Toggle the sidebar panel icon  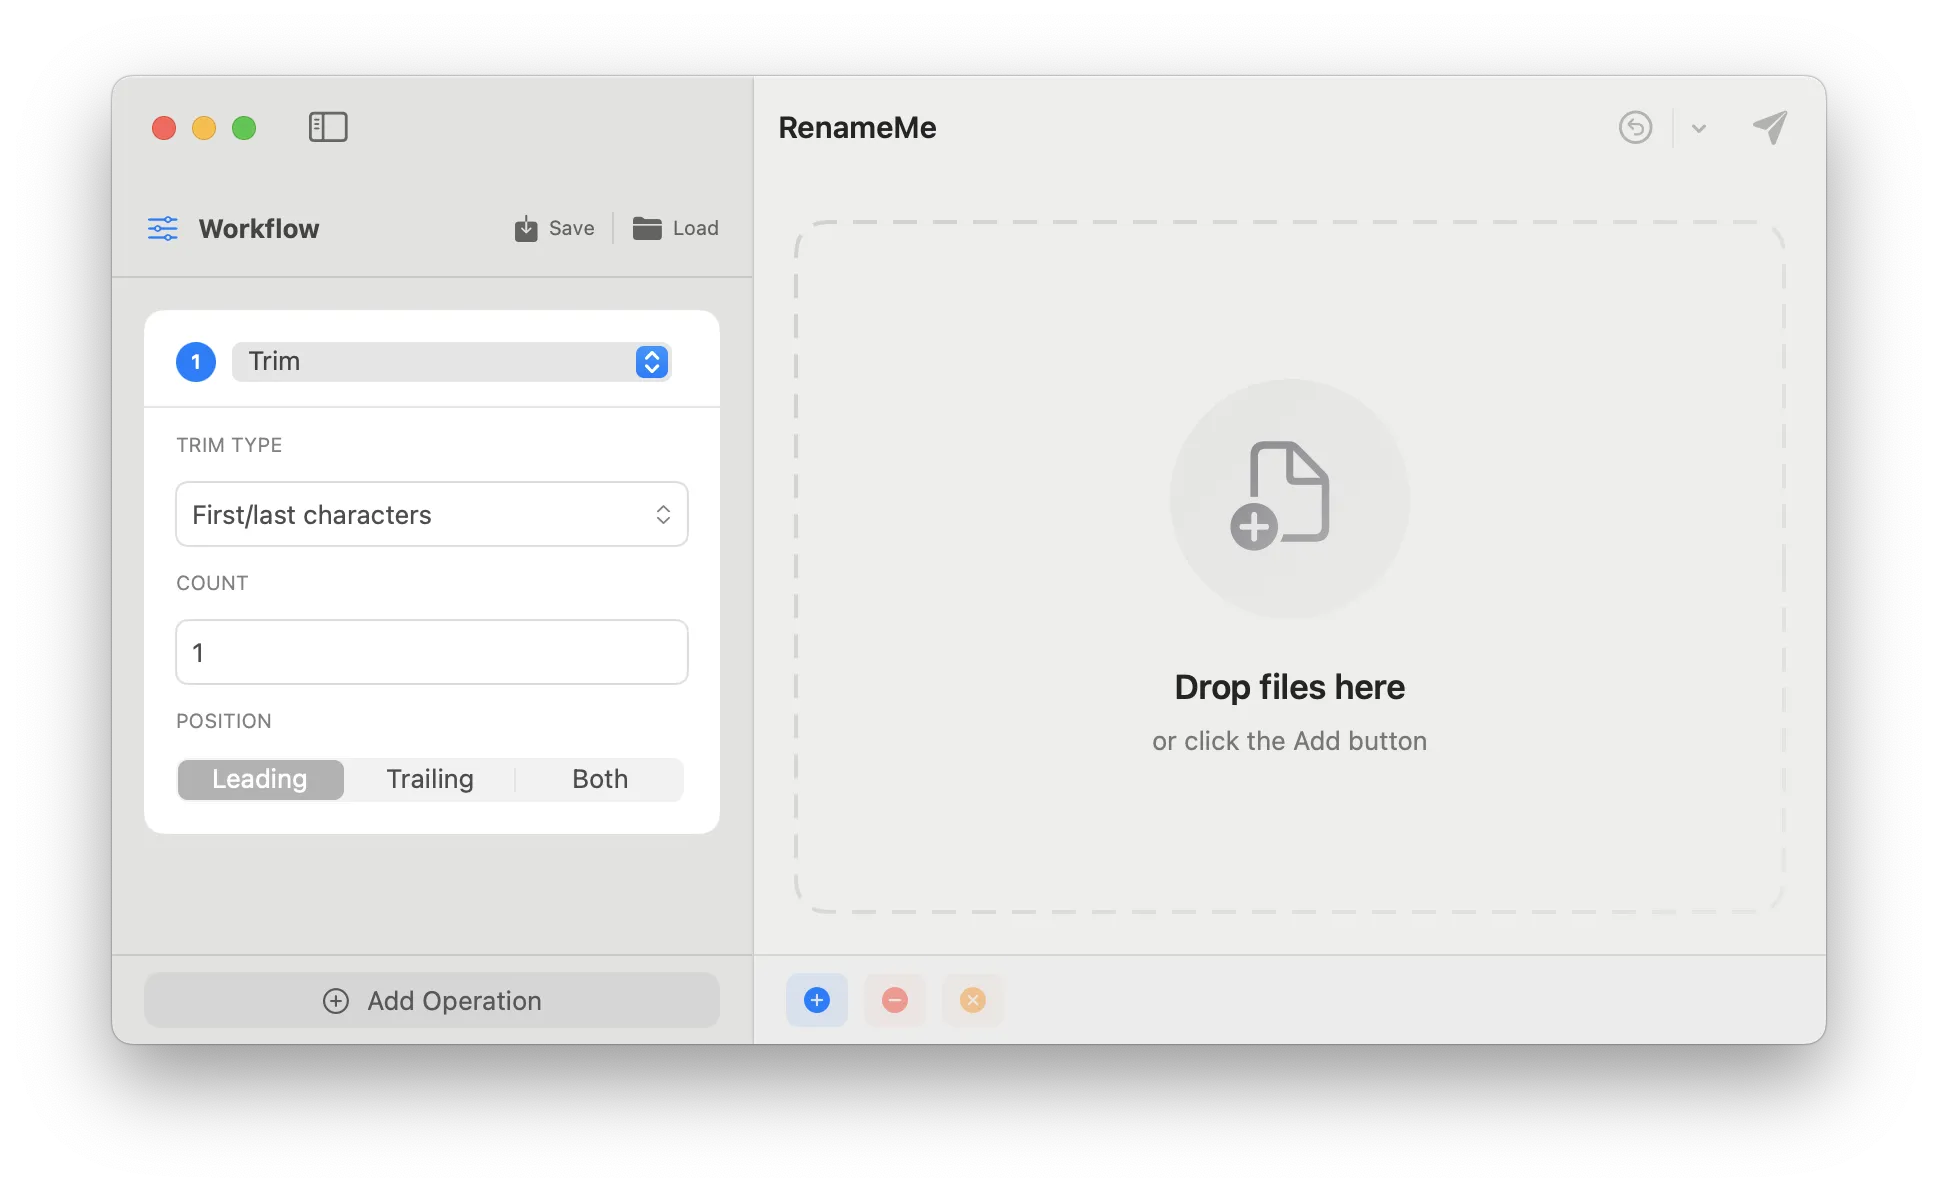click(328, 127)
